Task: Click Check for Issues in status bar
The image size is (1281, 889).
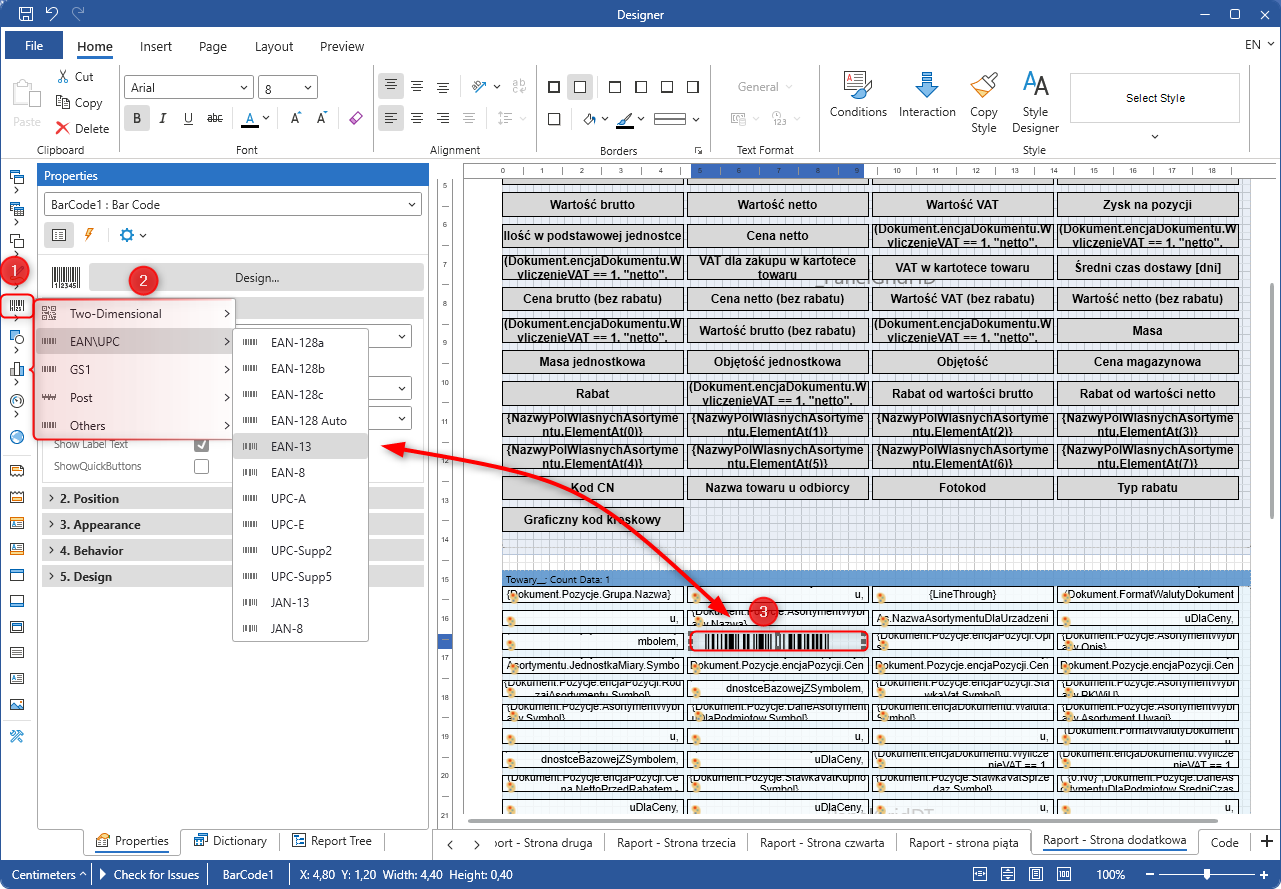Action: click(x=156, y=874)
